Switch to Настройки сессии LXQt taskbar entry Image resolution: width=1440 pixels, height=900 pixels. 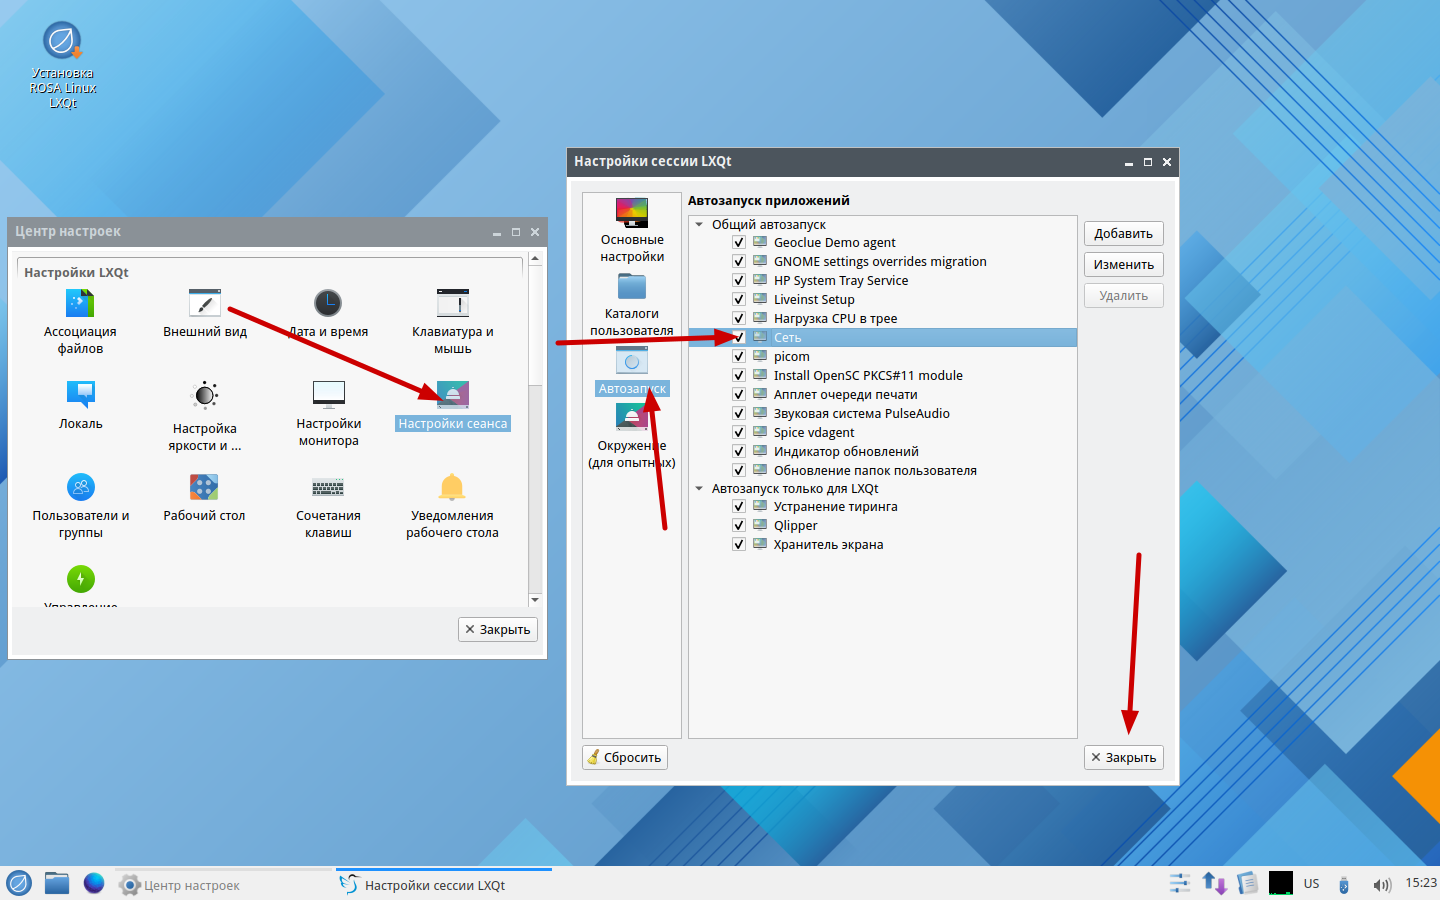[x=444, y=885]
